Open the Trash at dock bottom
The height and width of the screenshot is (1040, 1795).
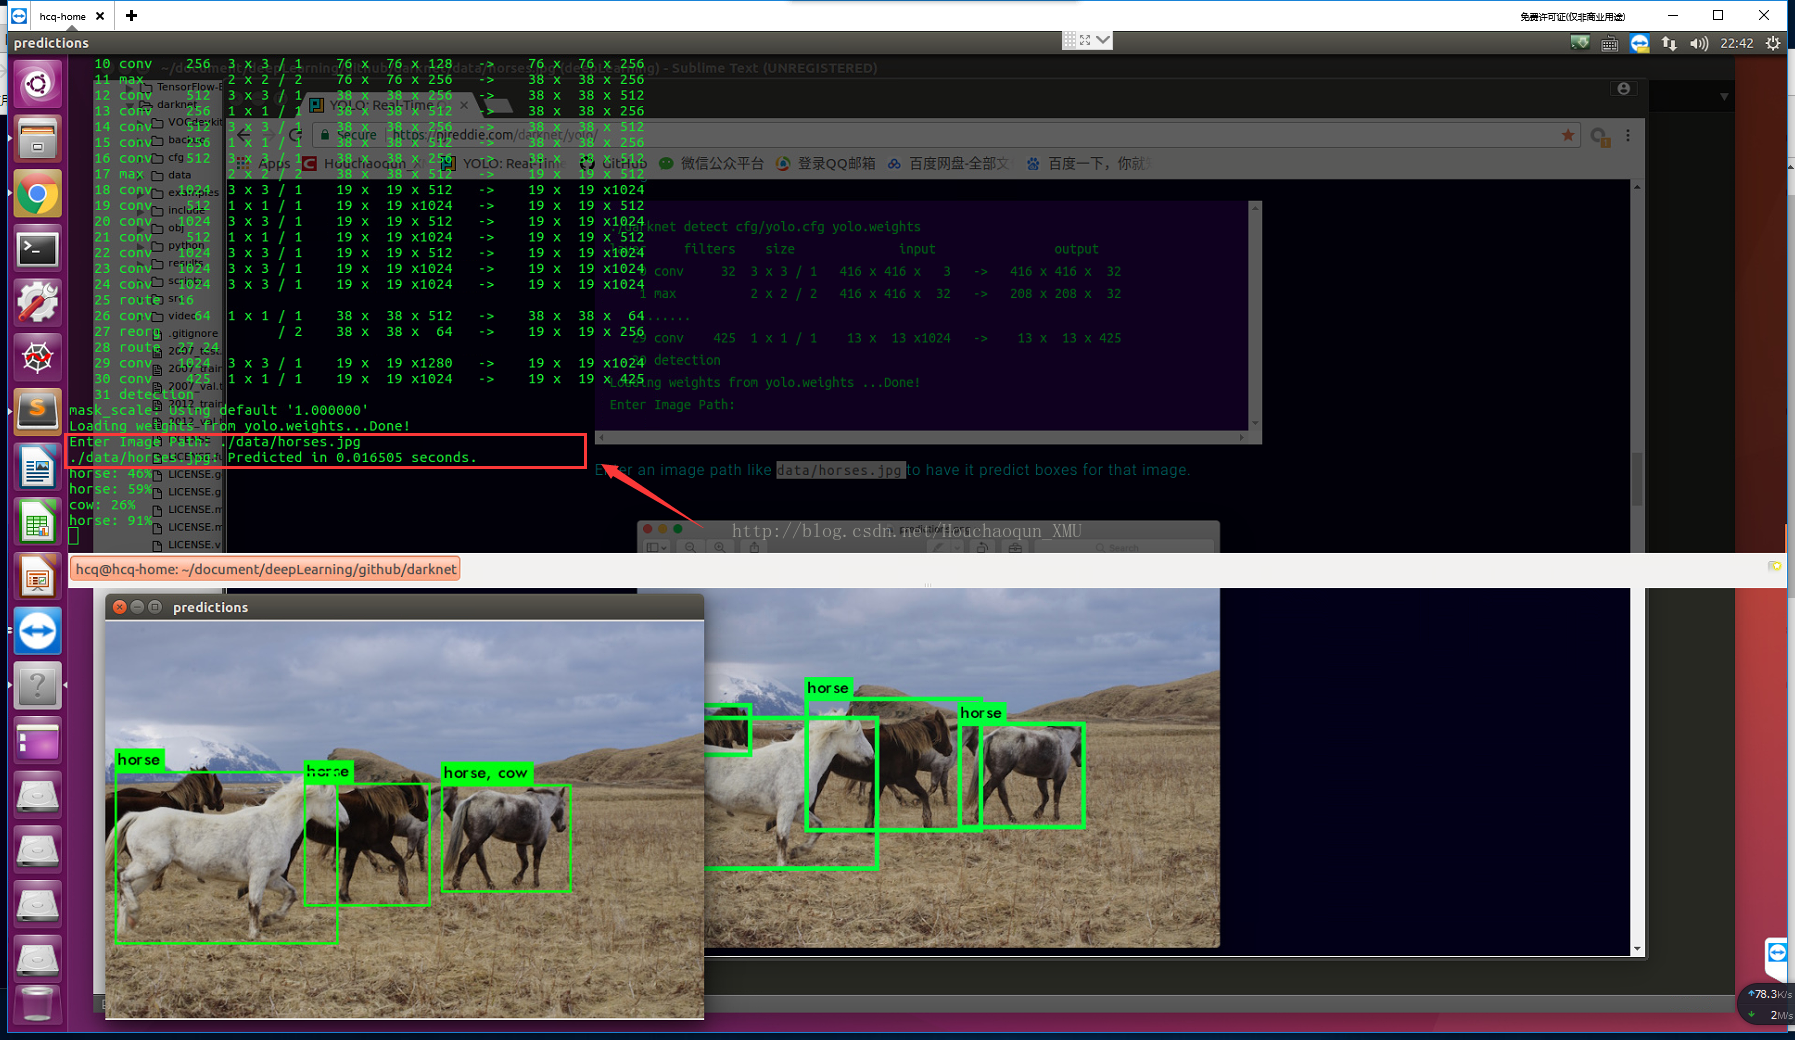[37, 1005]
